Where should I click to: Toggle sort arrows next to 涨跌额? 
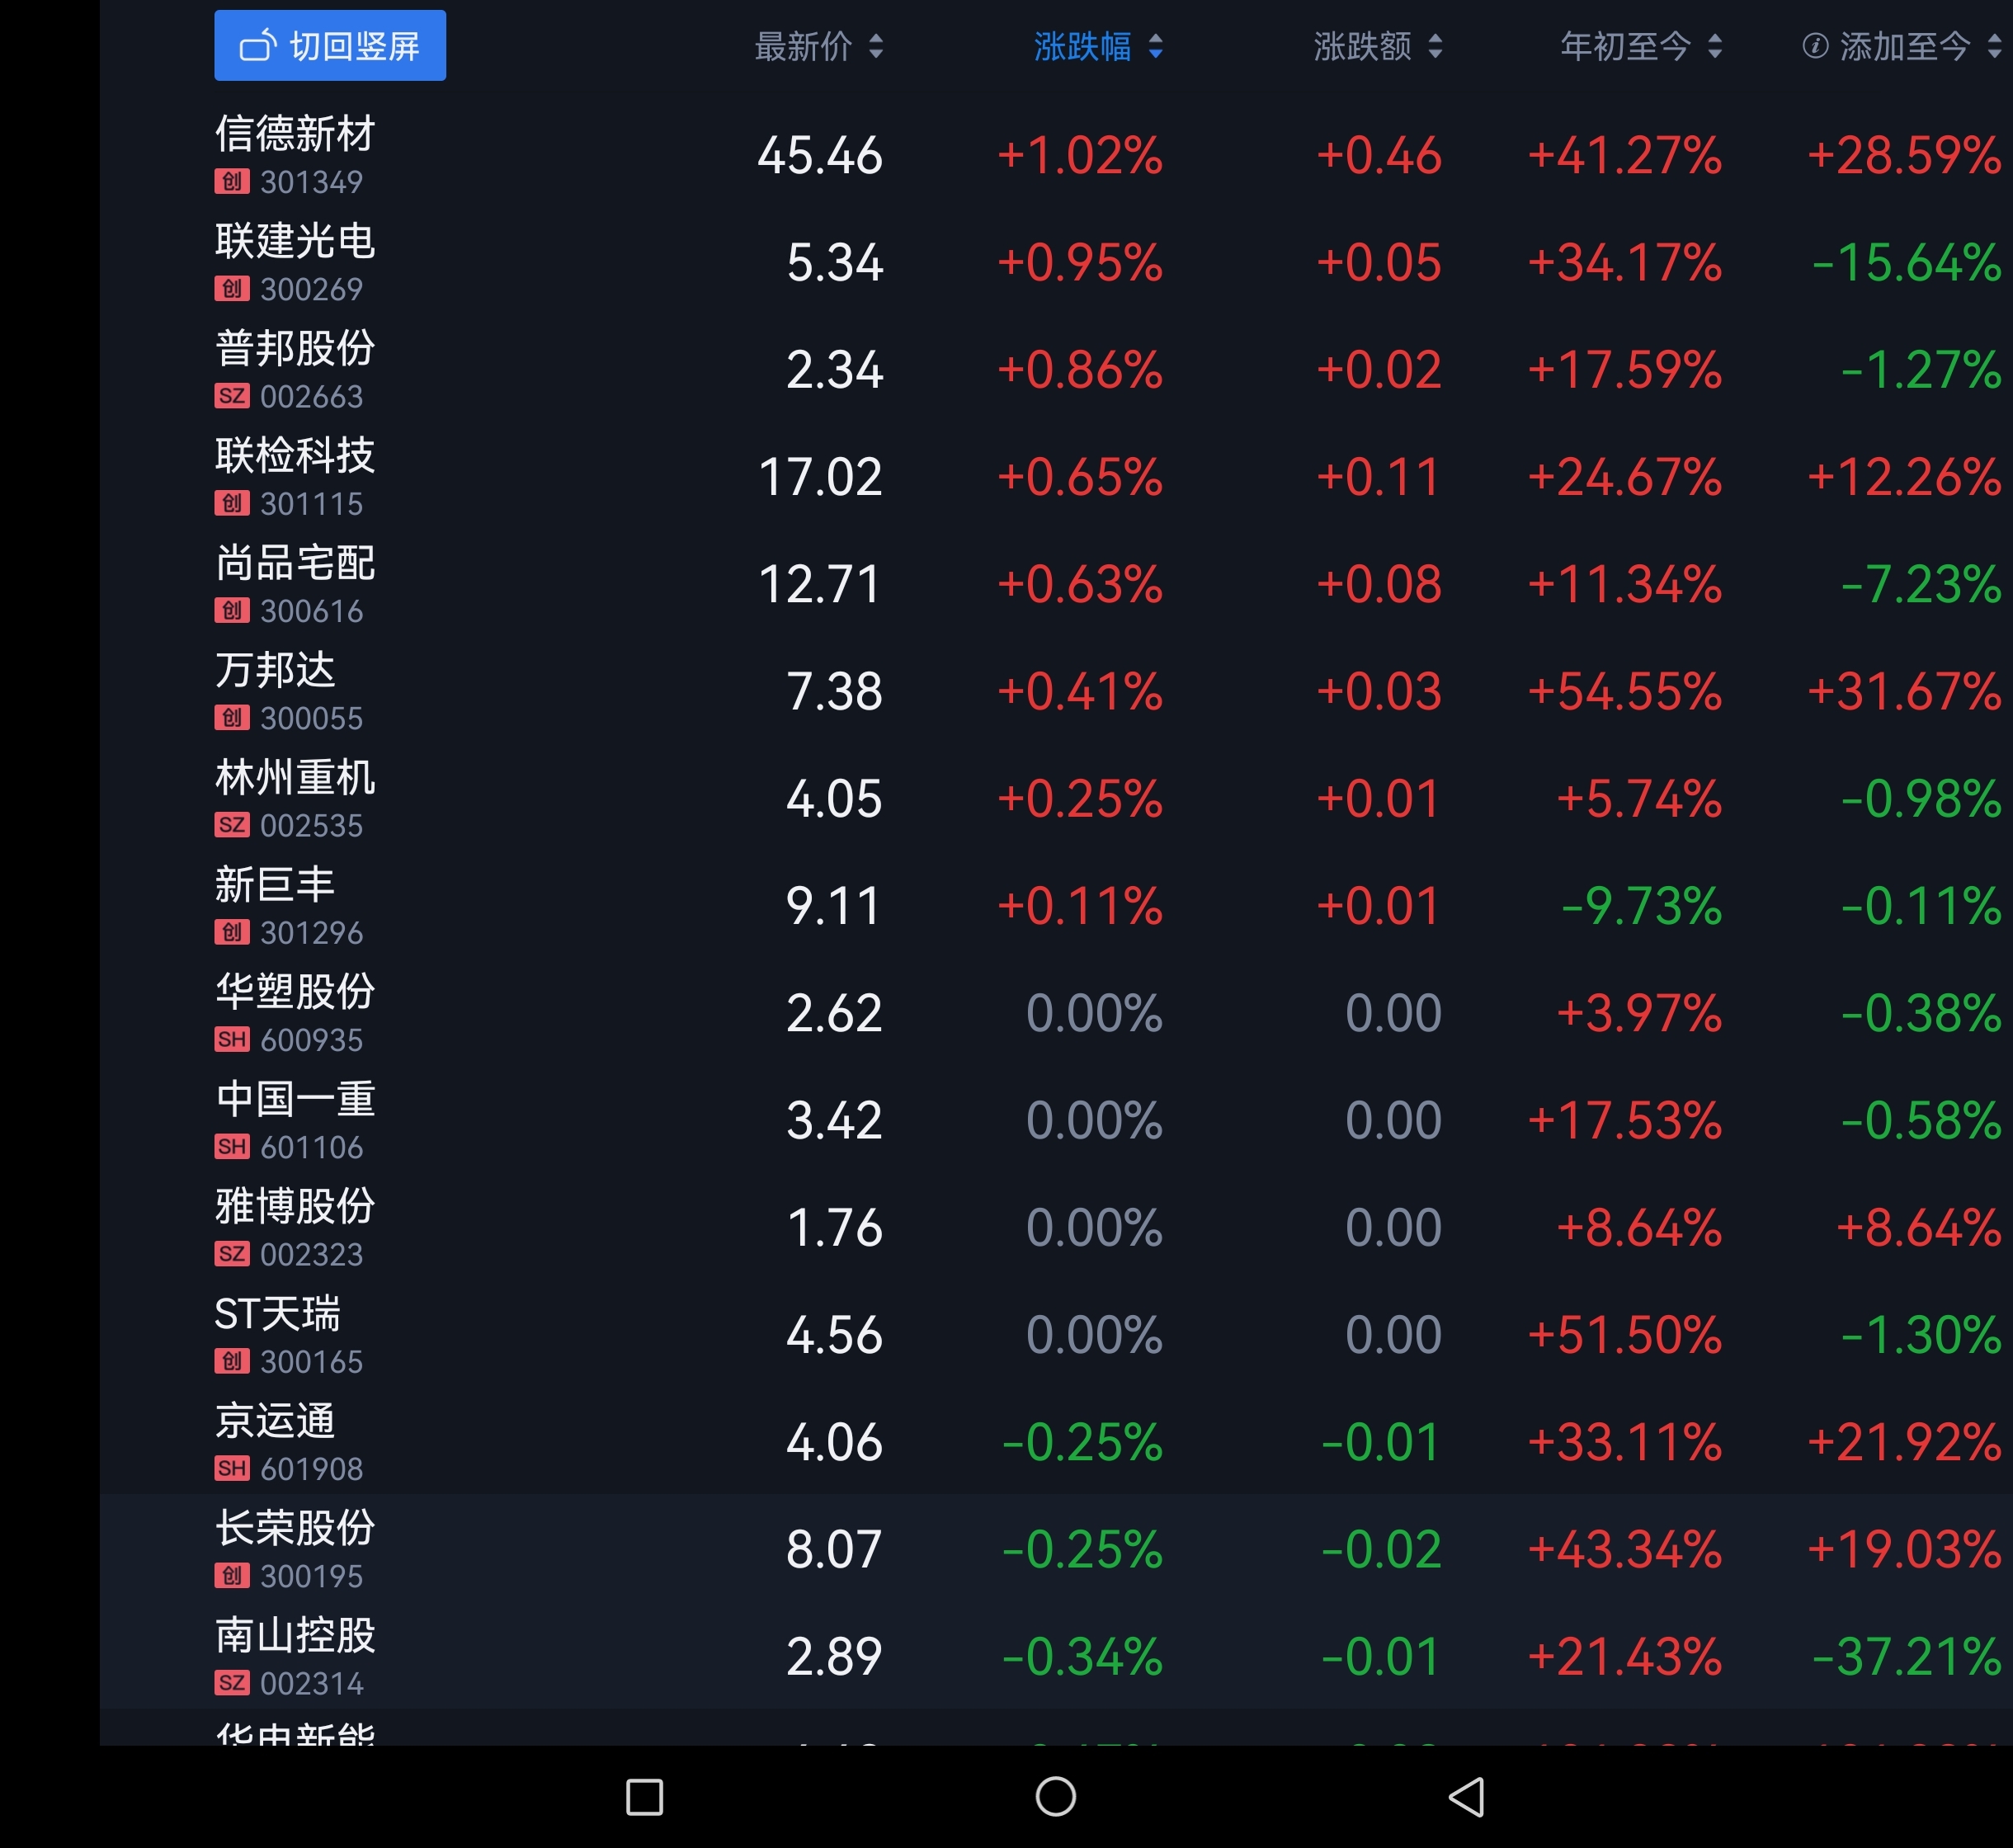tap(1435, 46)
